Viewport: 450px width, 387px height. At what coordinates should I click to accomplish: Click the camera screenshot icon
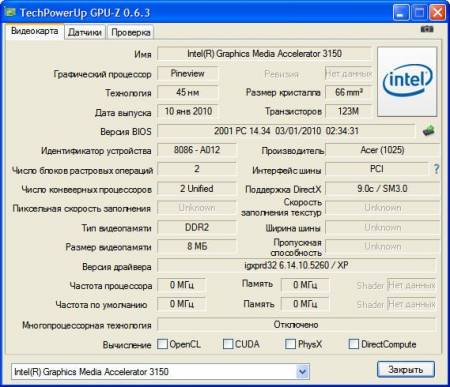[x=427, y=29]
